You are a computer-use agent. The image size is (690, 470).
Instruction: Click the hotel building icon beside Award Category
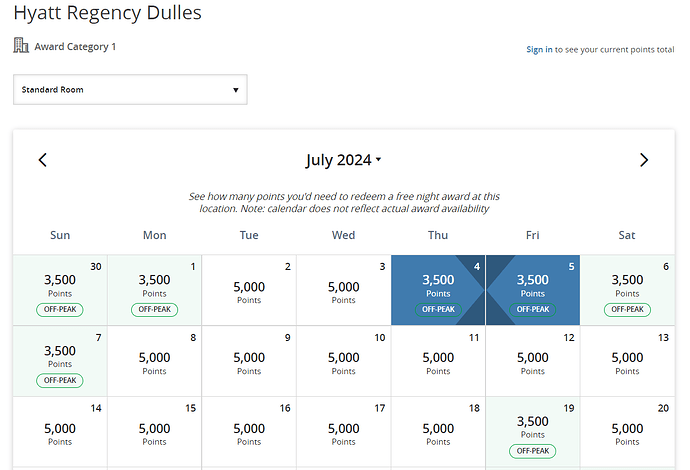pos(21,45)
